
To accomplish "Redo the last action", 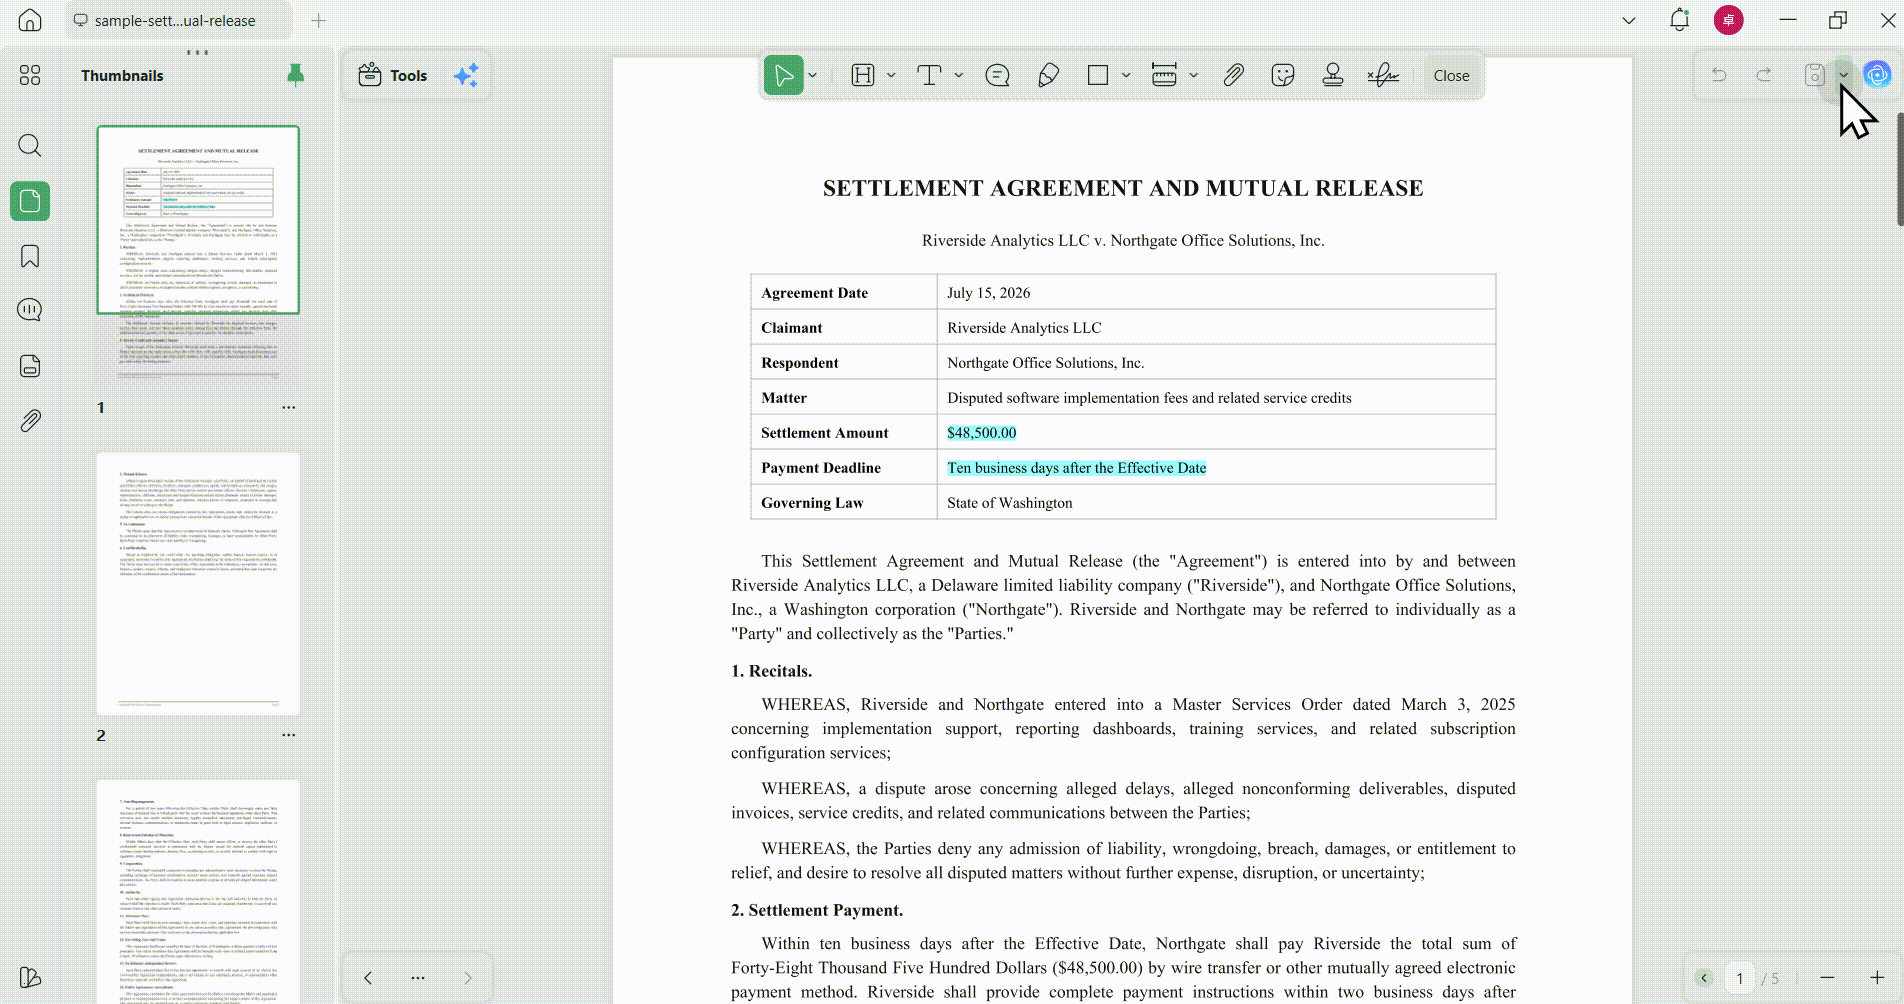I will click(1764, 75).
